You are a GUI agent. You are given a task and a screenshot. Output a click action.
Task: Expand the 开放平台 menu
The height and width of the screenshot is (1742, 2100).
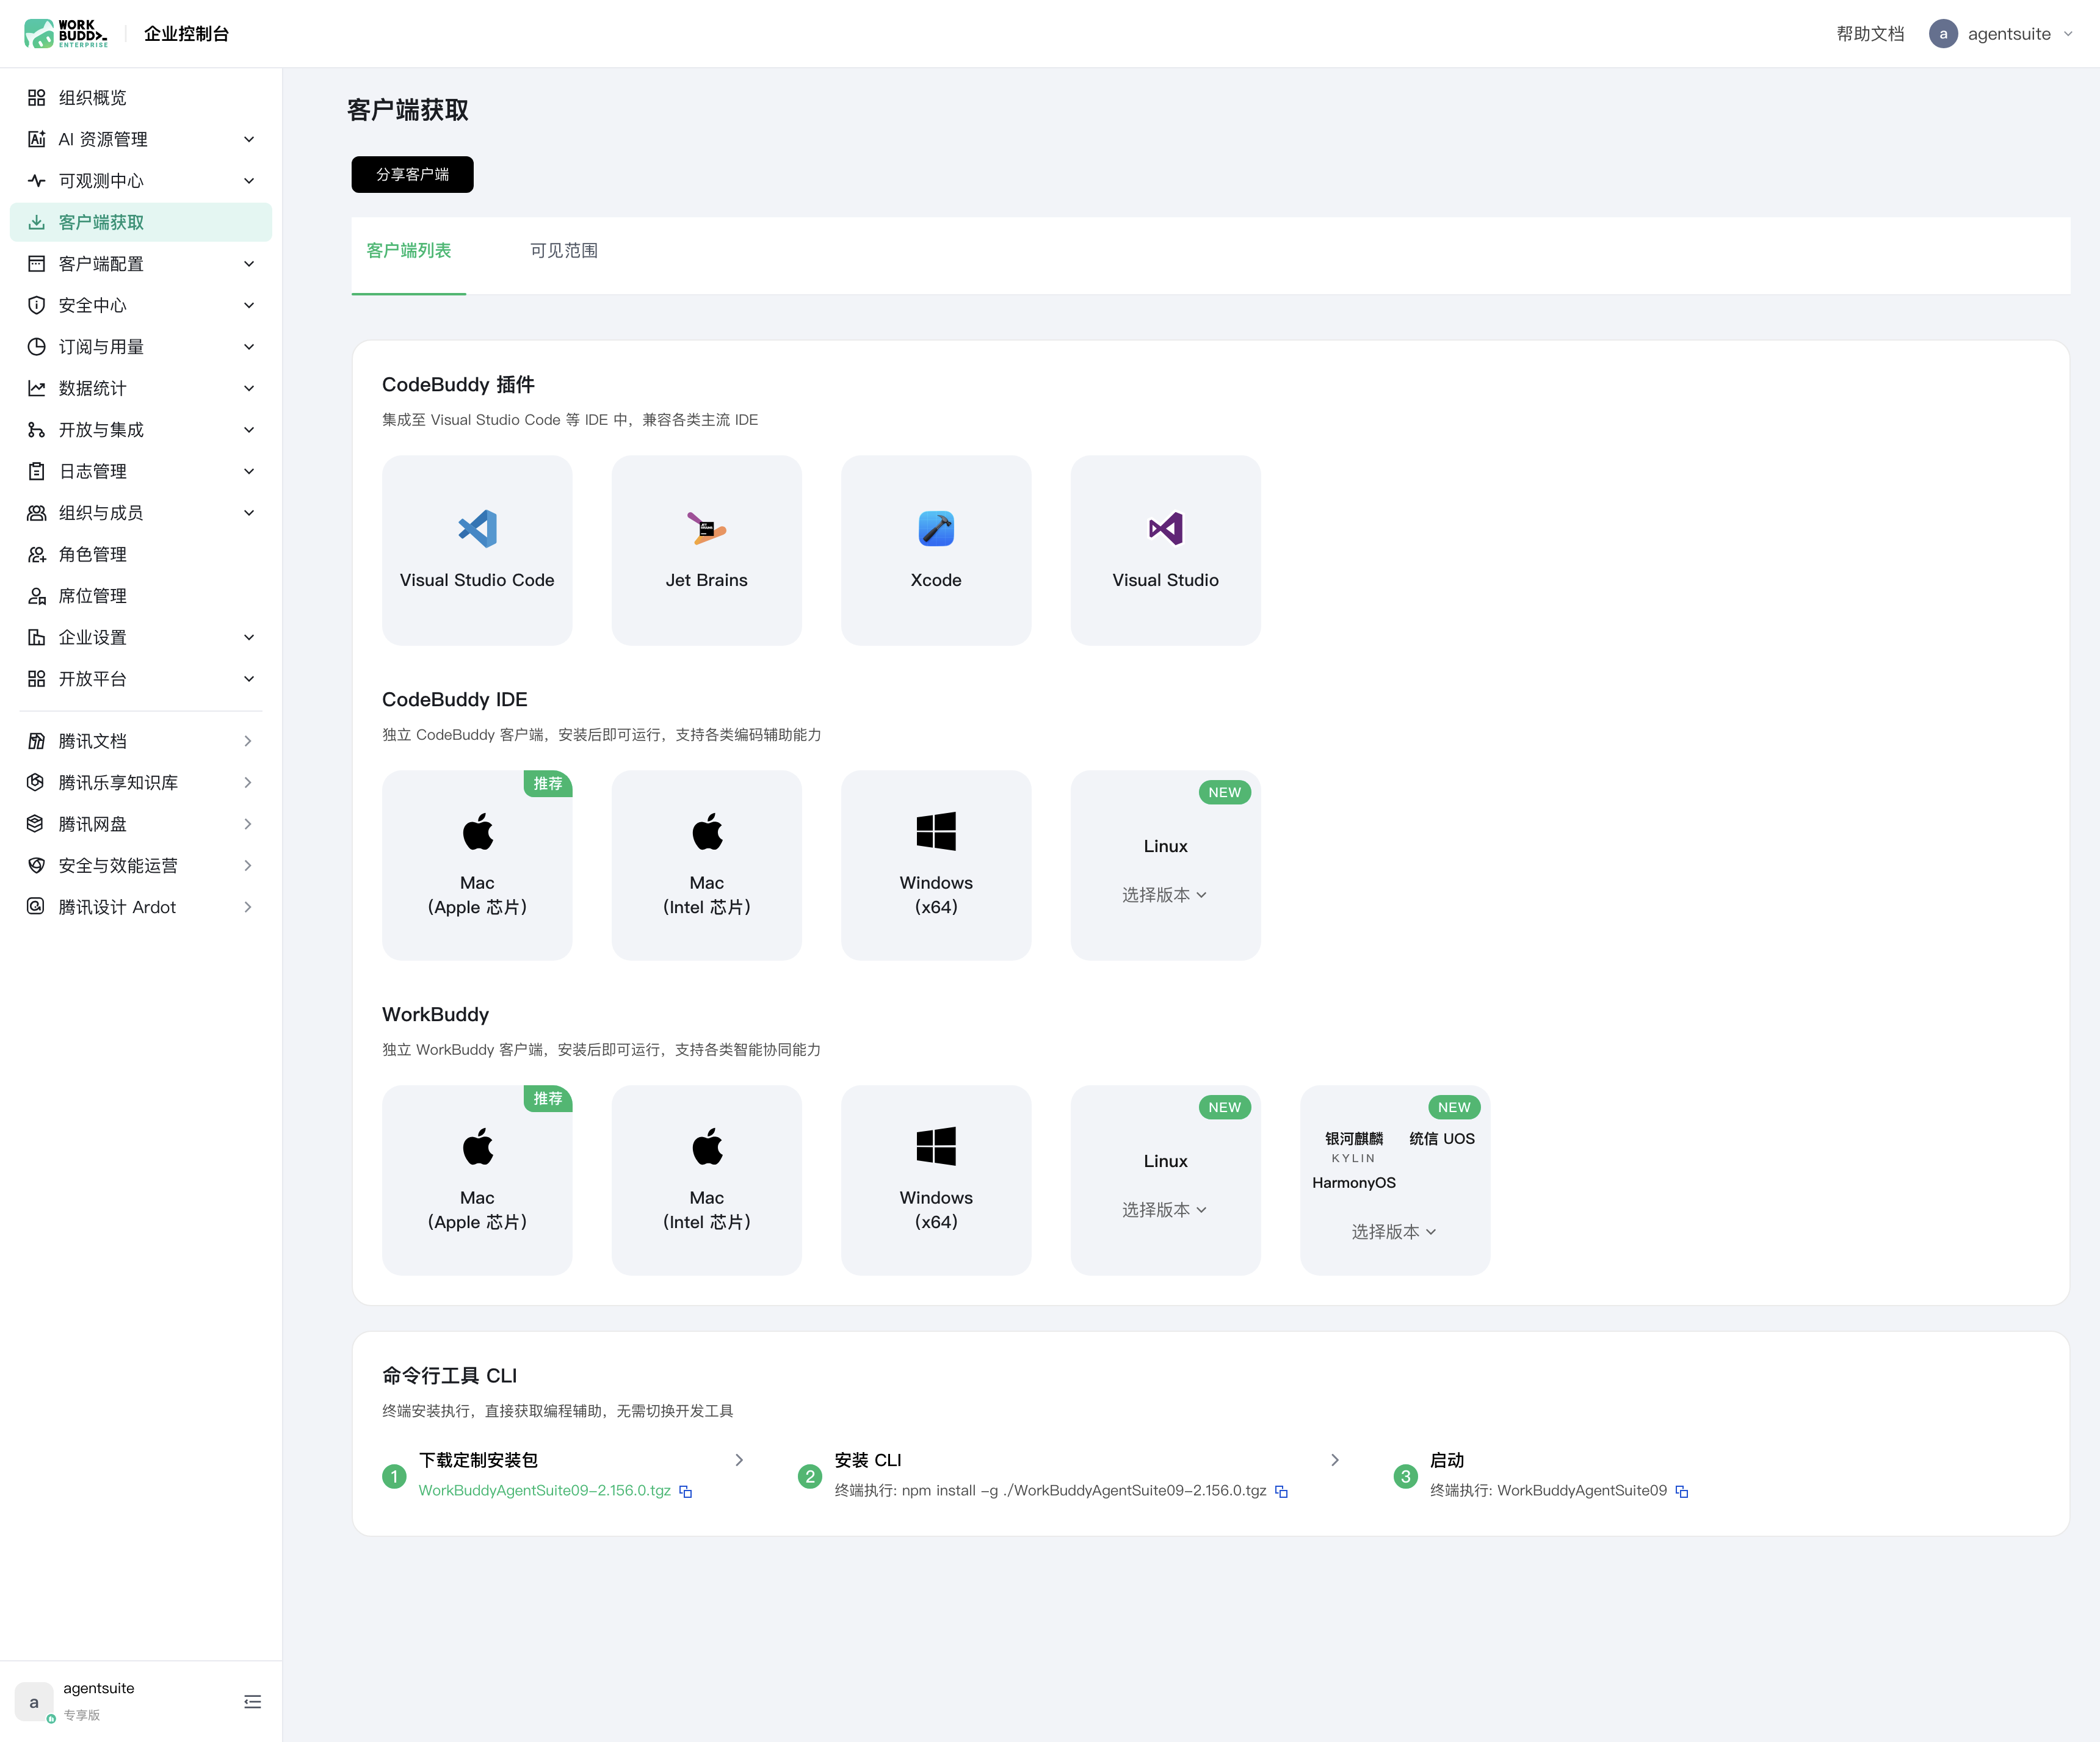coord(140,679)
